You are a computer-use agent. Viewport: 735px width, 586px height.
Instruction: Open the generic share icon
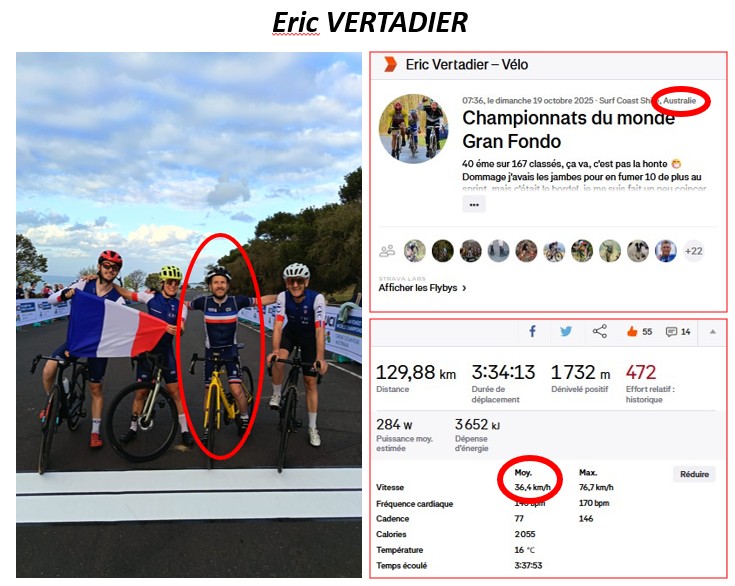point(600,331)
